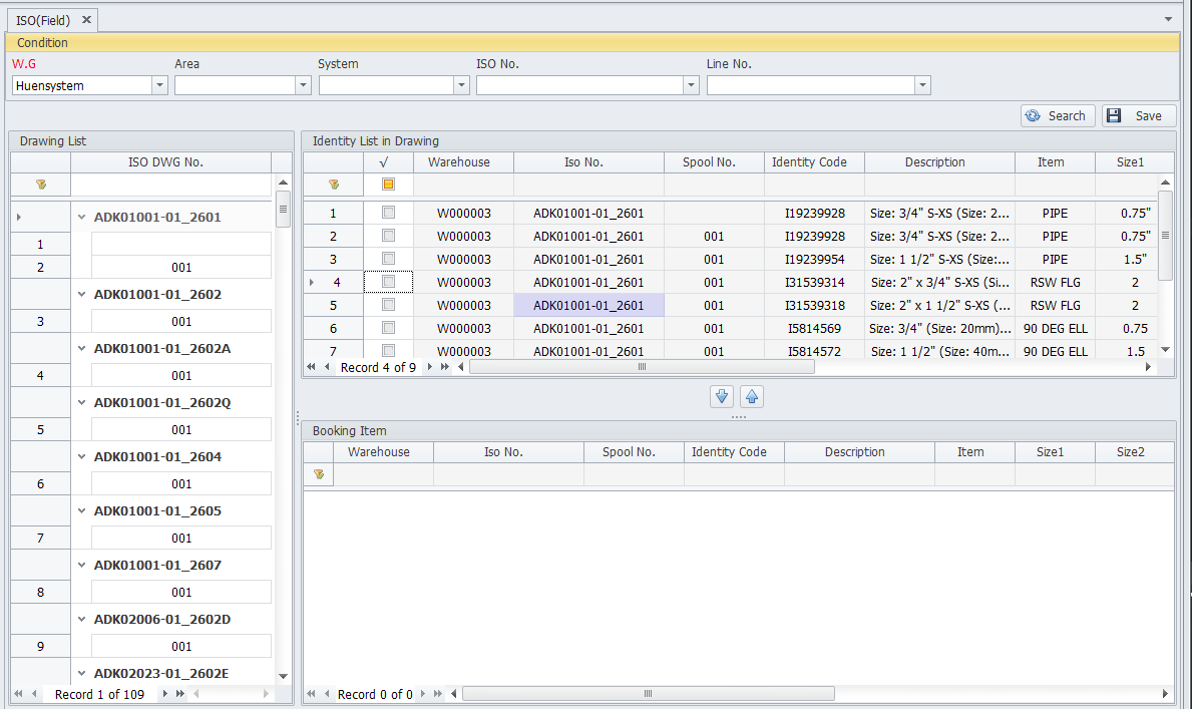Click the Save button
Viewport: 1192px width, 709px height.
pyautogui.click(x=1138, y=116)
